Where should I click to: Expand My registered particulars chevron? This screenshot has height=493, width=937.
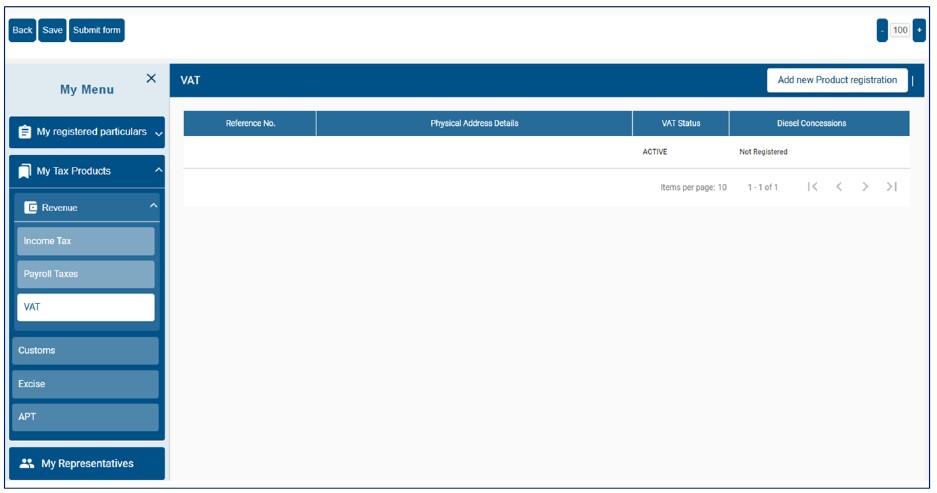pyautogui.click(x=158, y=133)
